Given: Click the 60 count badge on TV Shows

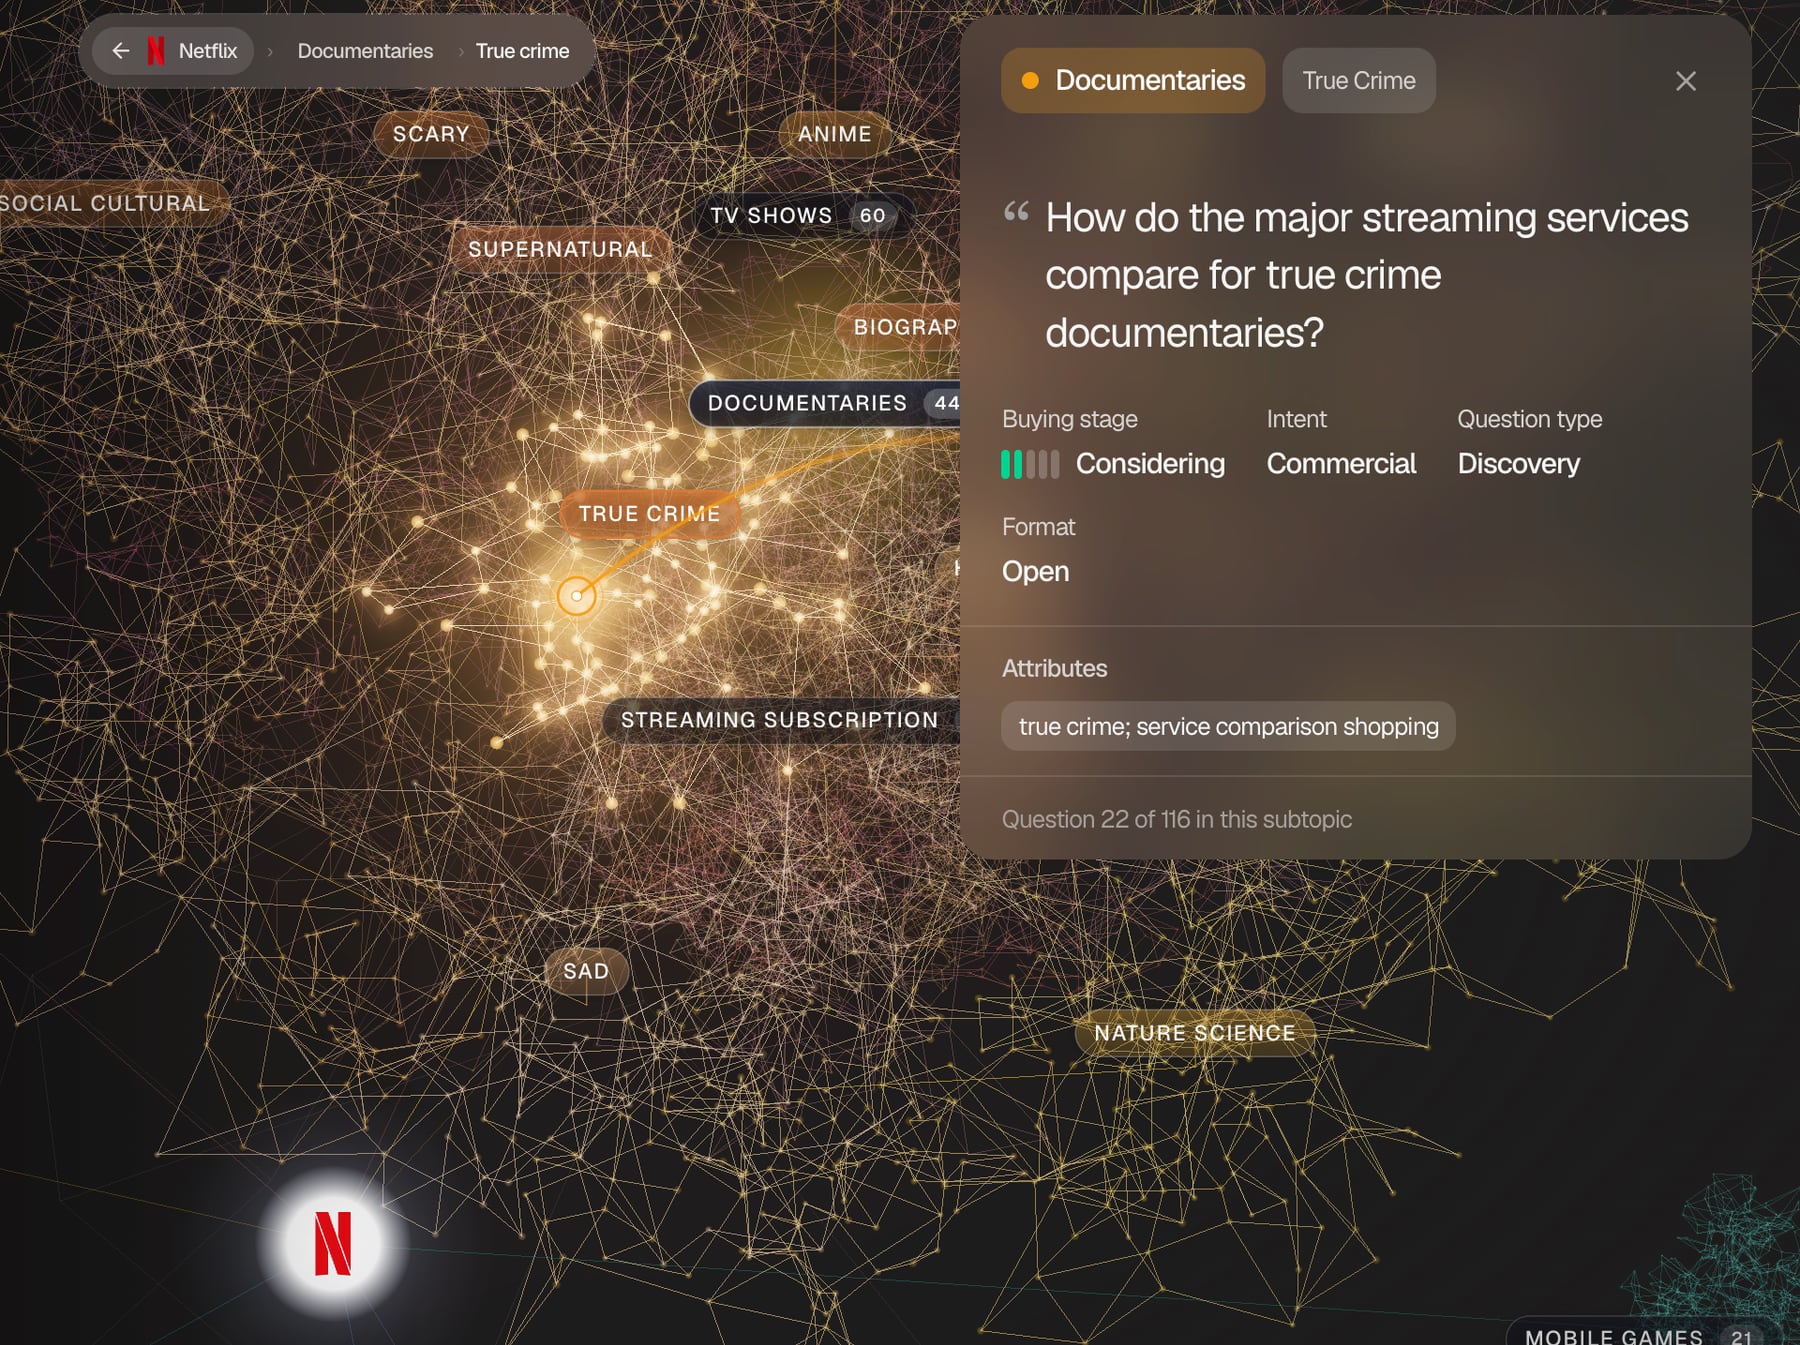Looking at the screenshot, I should pos(872,215).
